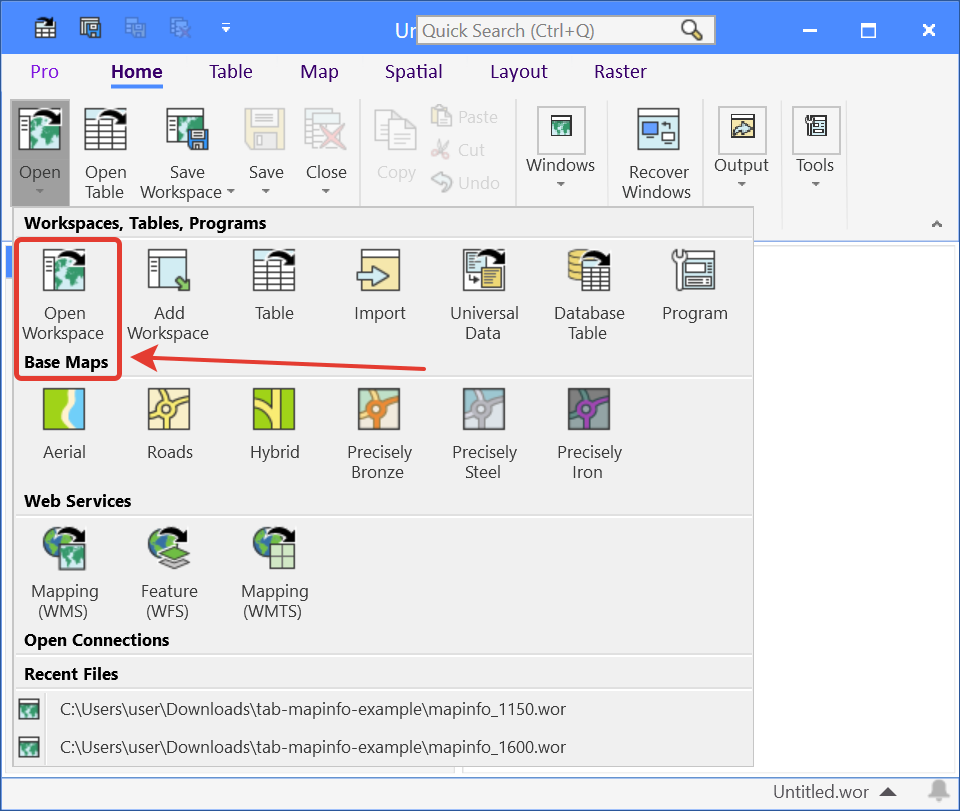Image resolution: width=960 pixels, height=811 pixels.
Task: Open the Spatial ribbon tab
Action: (413, 71)
